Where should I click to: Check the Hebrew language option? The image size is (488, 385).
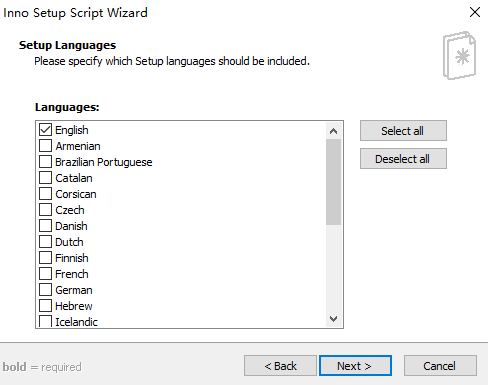45,306
